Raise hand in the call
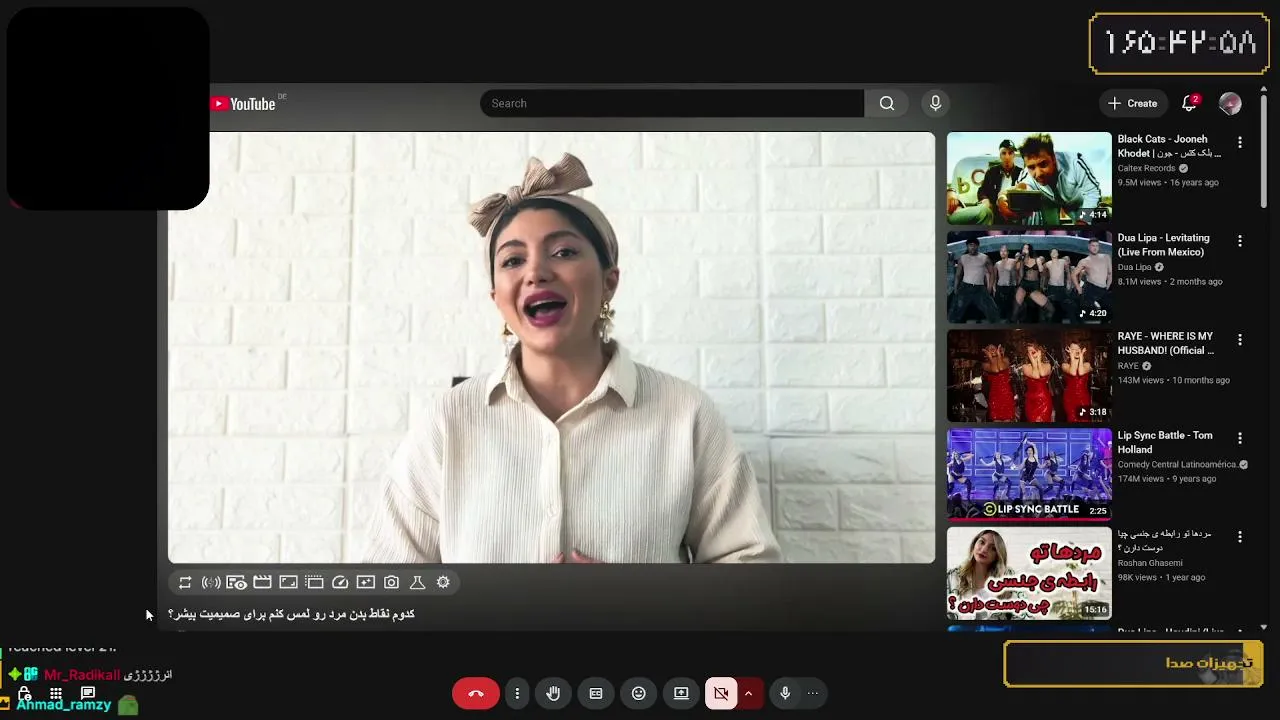The image size is (1280, 720). [553, 693]
